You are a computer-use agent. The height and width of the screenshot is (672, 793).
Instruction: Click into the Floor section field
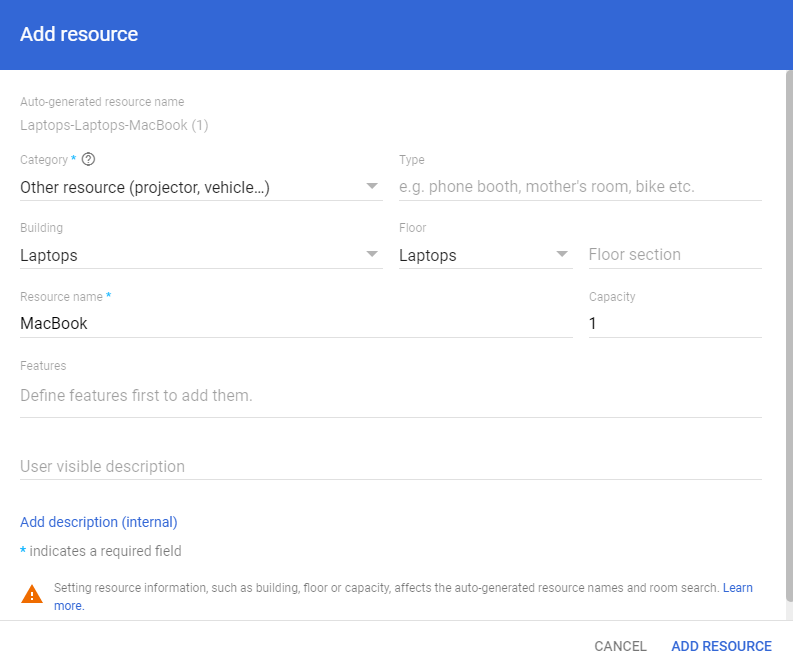674,255
